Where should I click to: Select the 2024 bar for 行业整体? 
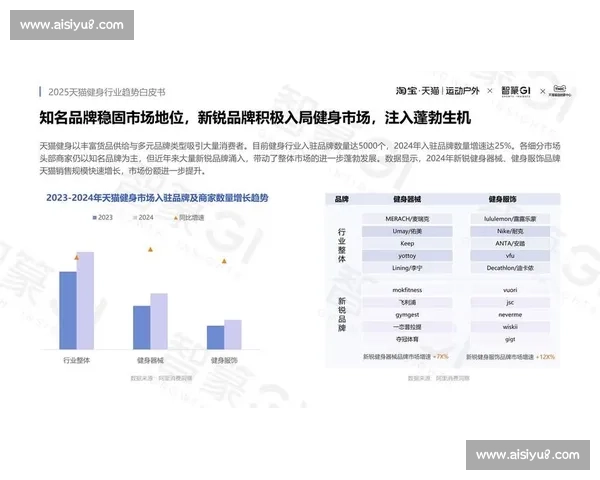click(x=85, y=300)
